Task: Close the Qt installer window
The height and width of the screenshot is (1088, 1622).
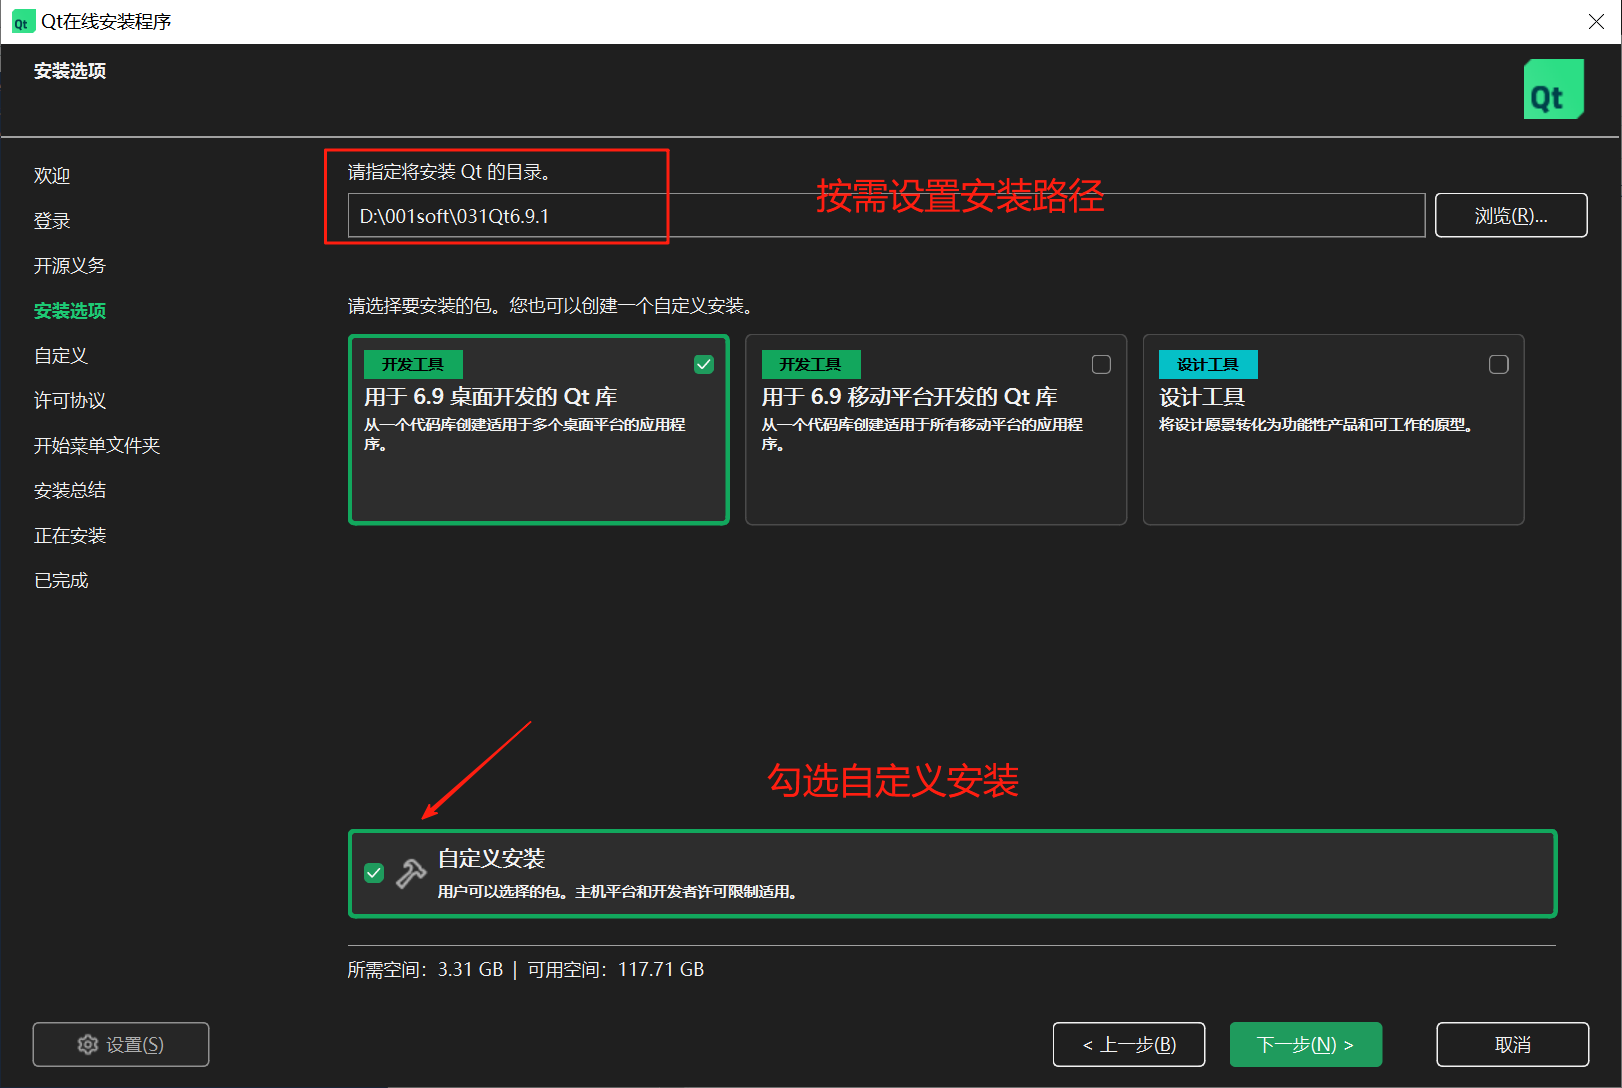Action: [1596, 22]
